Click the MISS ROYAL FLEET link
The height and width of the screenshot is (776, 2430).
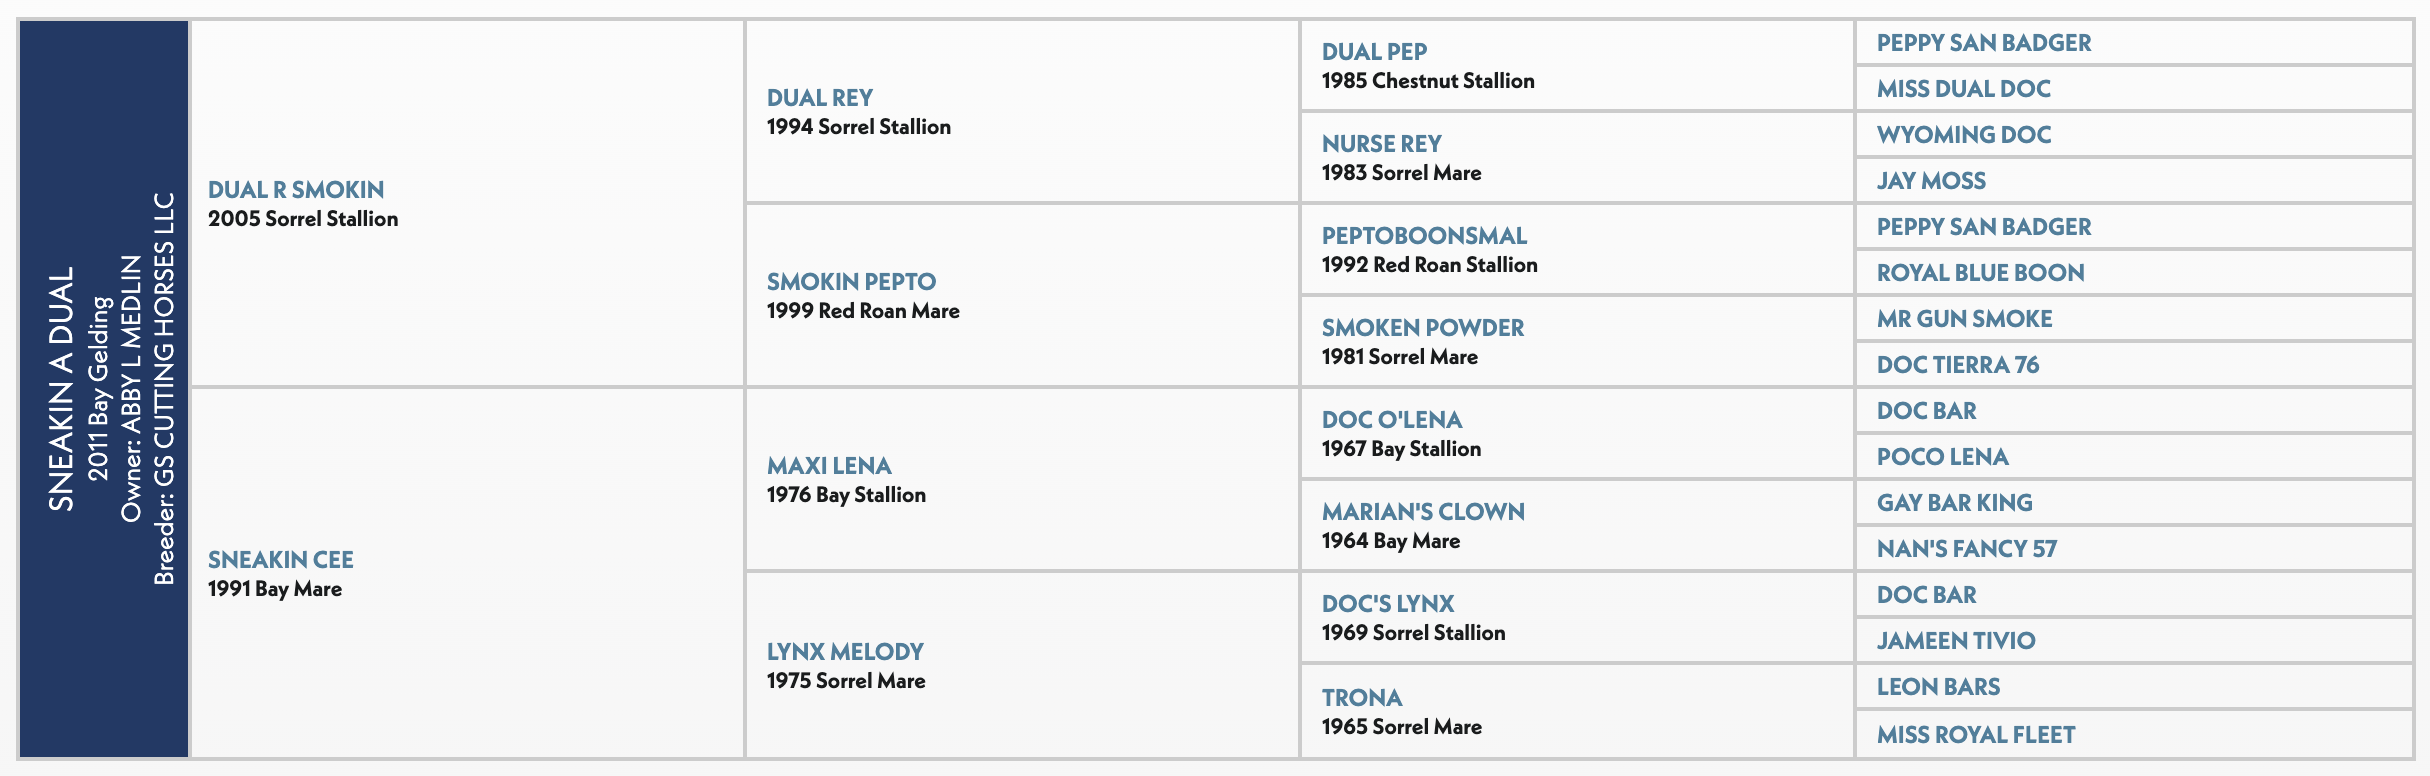click(1976, 735)
